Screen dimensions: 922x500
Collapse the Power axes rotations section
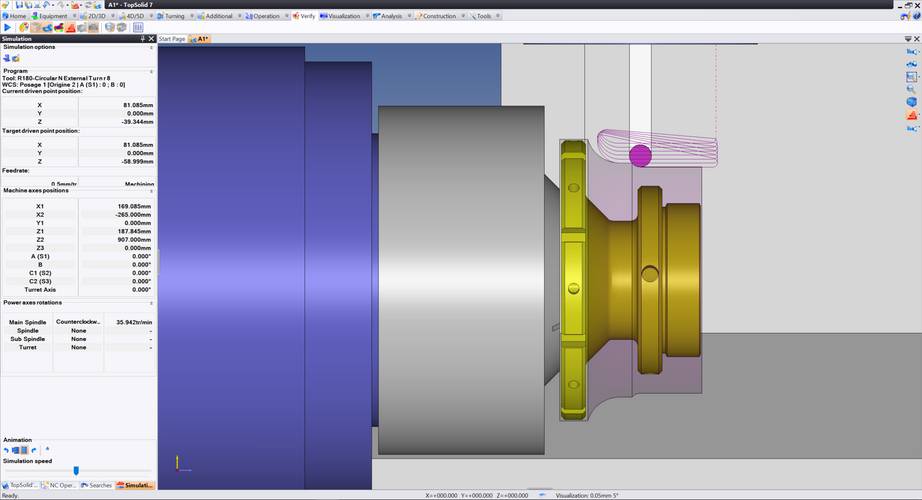coord(151,302)
